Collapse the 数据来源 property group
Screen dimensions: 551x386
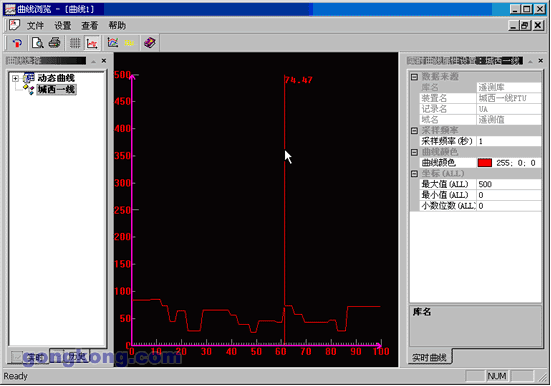tap(414, 77)
